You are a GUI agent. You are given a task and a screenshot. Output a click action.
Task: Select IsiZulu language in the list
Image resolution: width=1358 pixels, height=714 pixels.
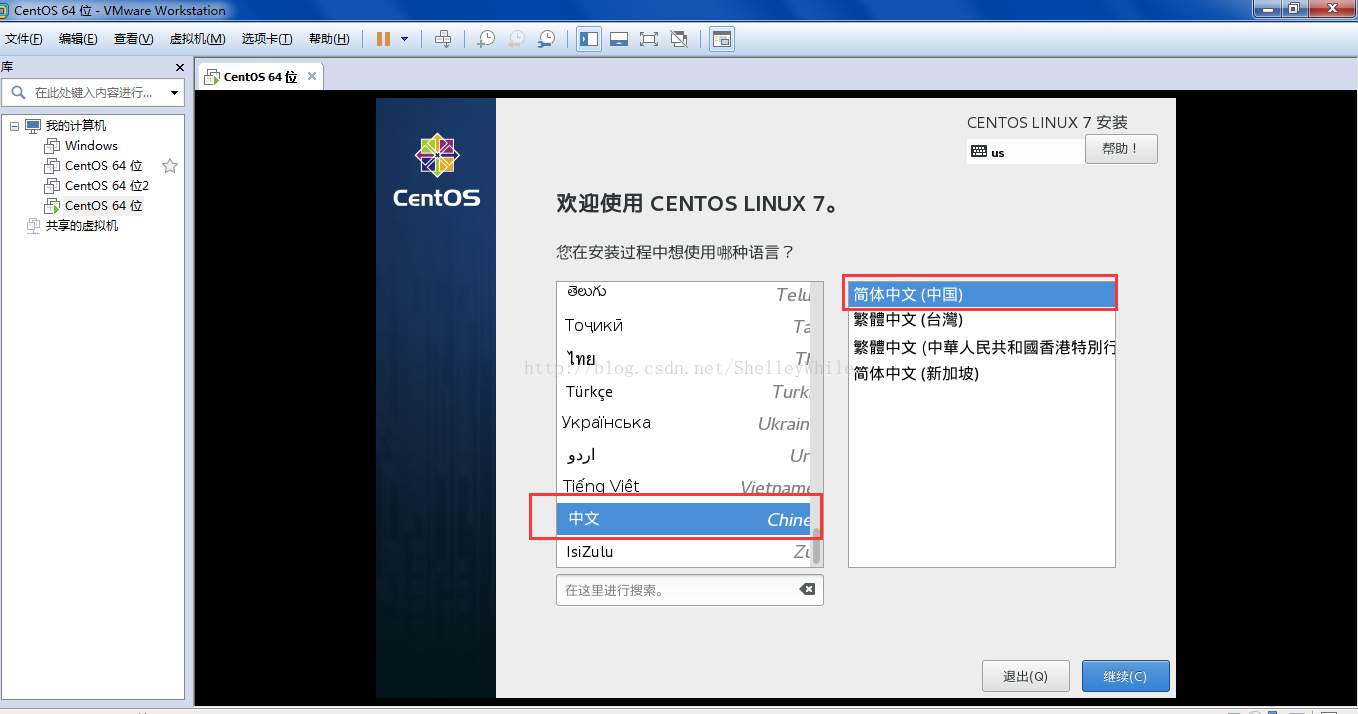click(x=684, y=551)
